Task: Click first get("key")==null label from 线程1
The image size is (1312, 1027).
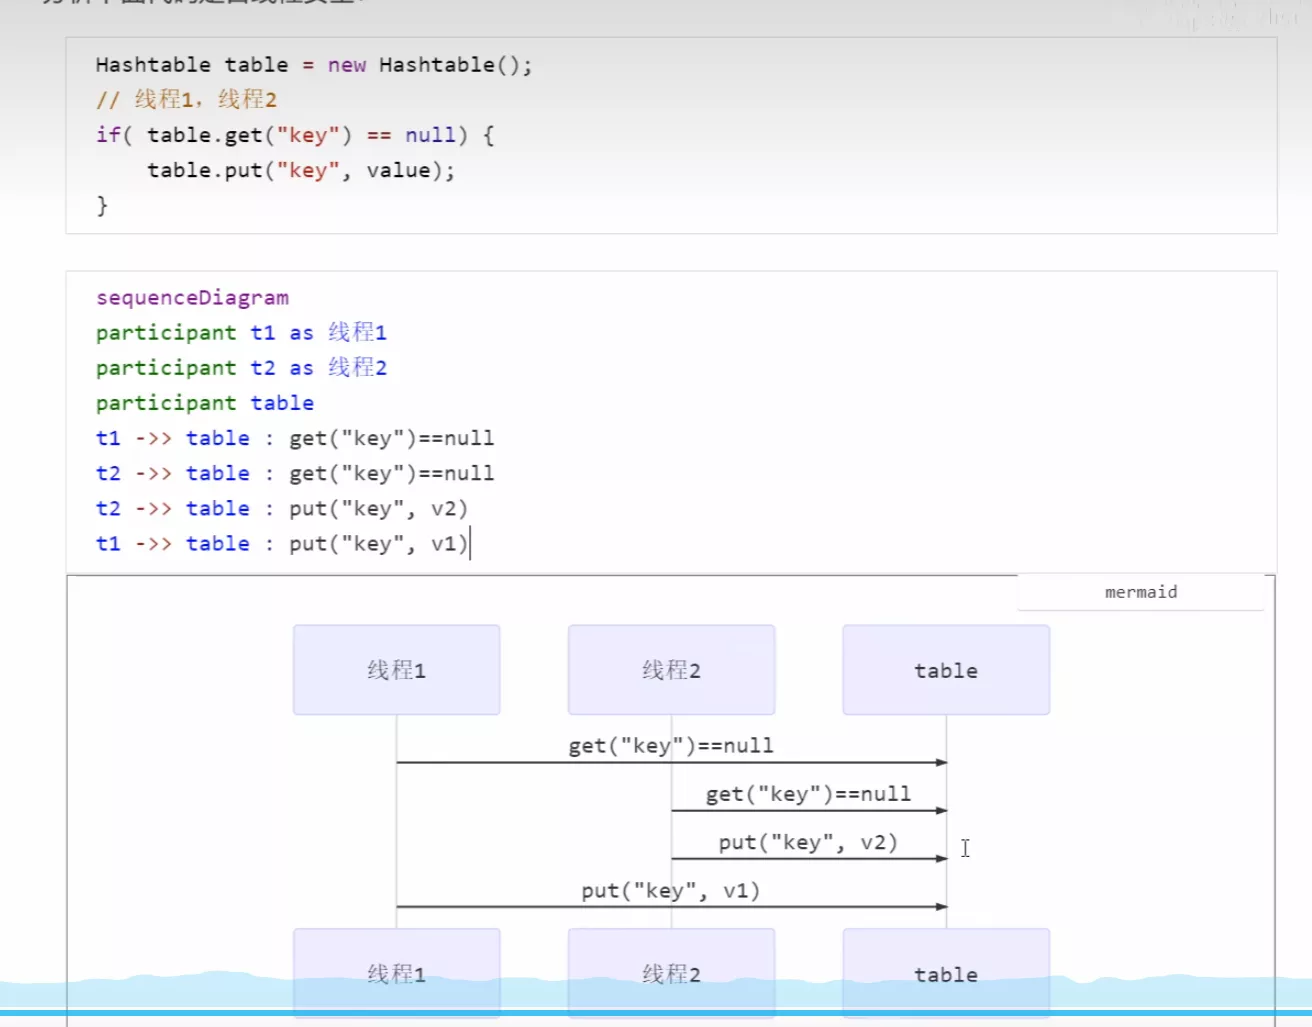Action: [671, 745]
